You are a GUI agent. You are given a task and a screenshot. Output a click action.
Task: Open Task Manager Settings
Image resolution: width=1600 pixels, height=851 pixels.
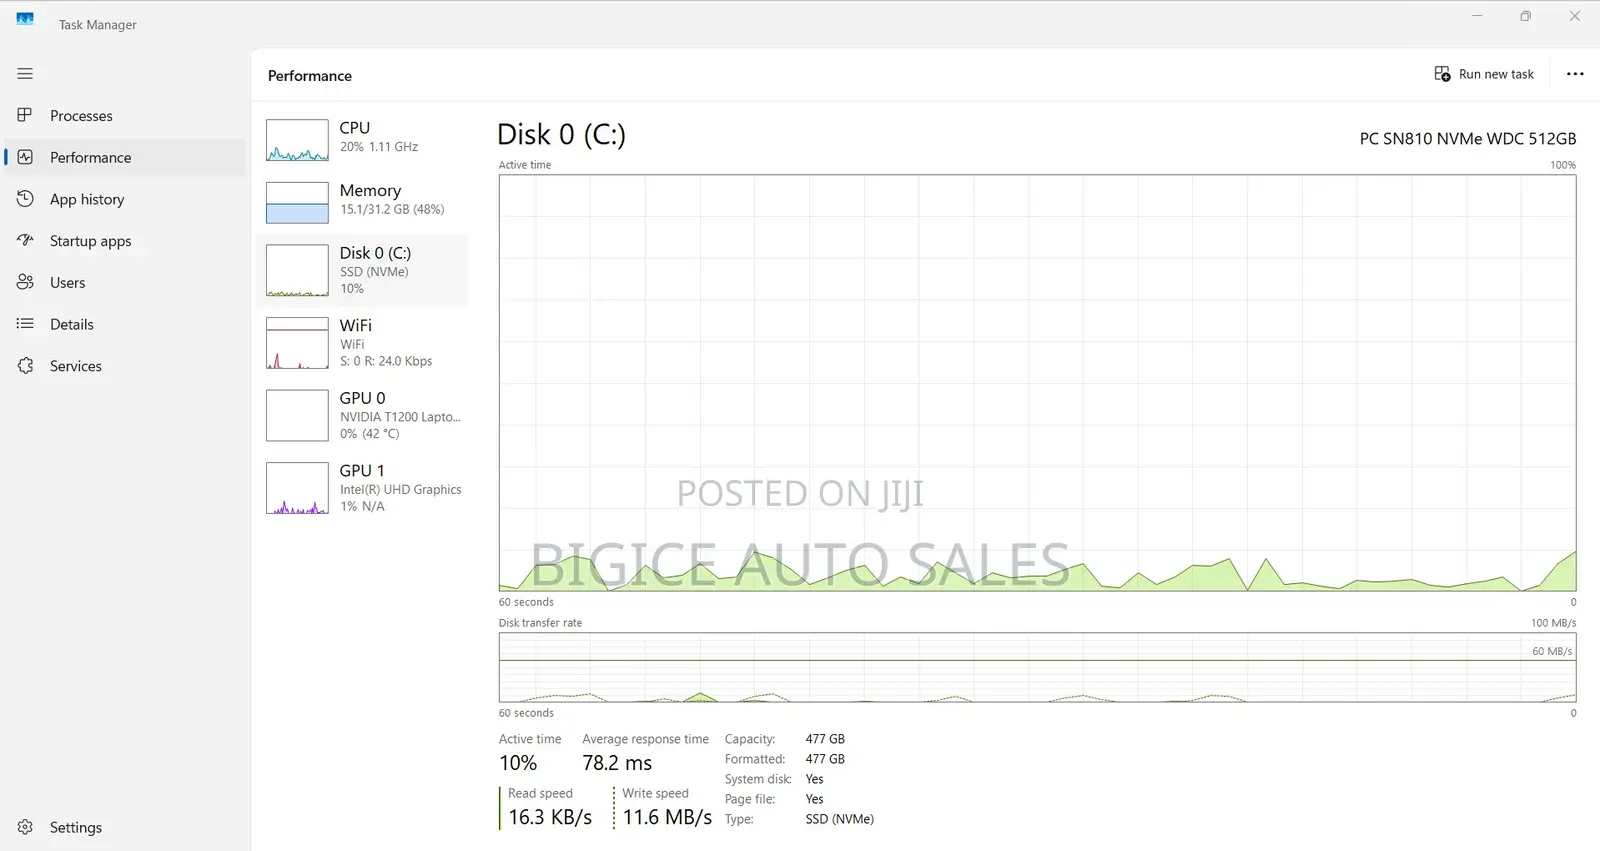pyautogui.click(x=125, y=827)
